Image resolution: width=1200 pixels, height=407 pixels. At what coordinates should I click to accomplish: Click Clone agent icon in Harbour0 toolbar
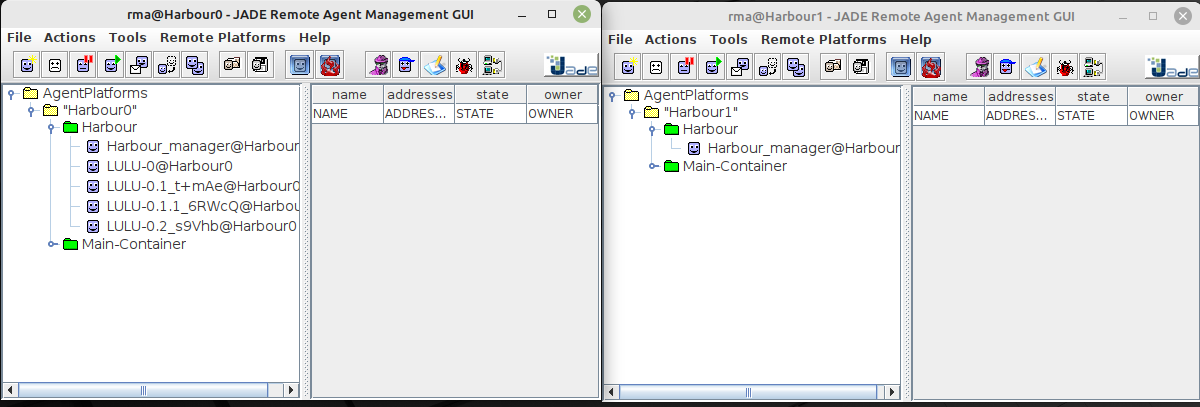click(195, 66)
